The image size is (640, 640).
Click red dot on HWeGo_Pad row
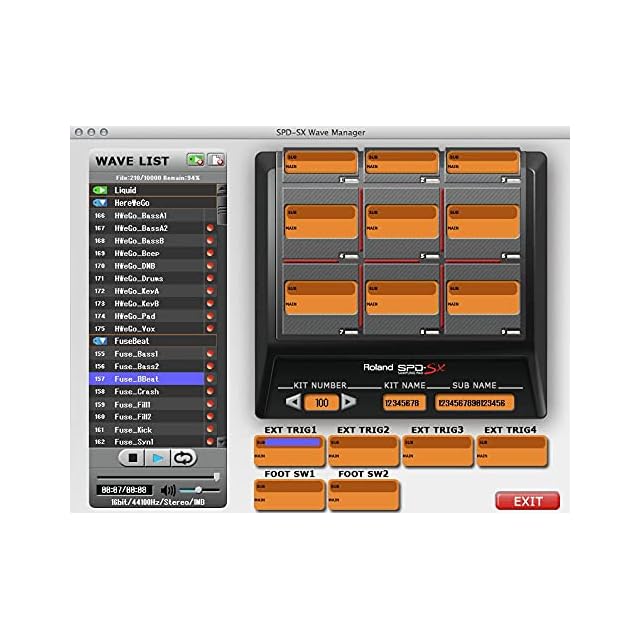pos(210,316)
